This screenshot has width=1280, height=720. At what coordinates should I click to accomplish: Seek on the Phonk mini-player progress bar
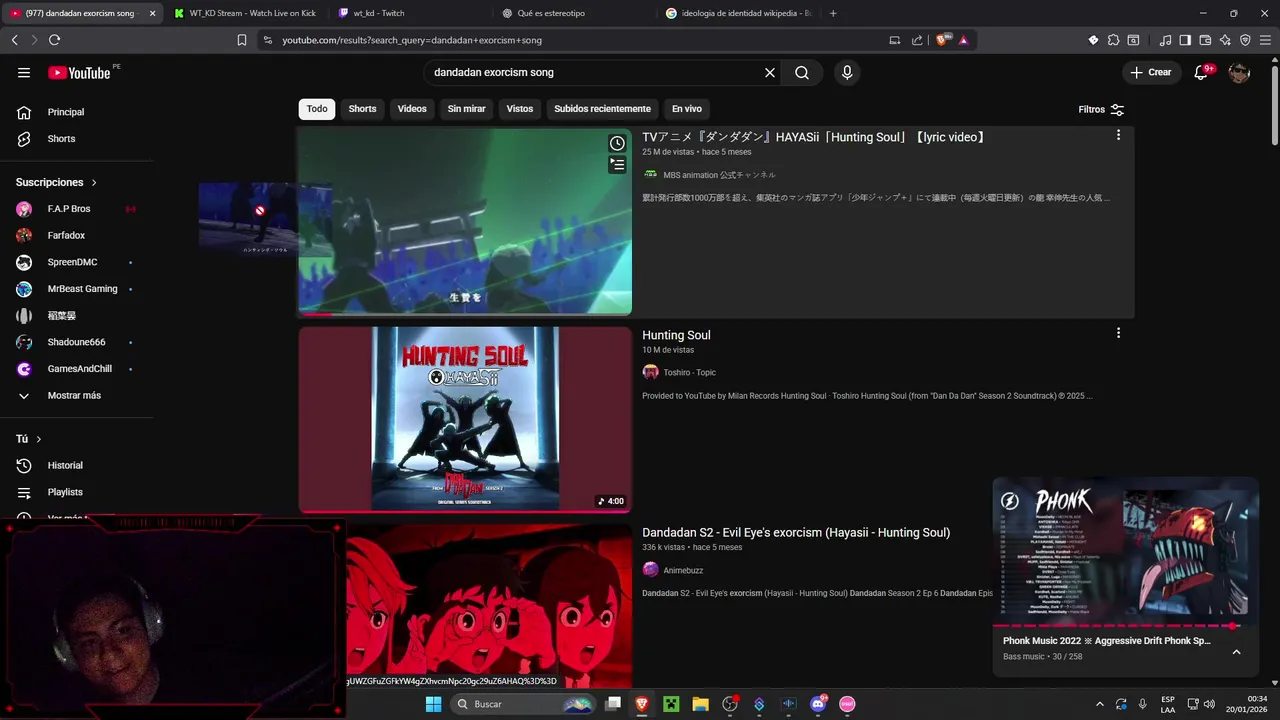pos(1125,626)
